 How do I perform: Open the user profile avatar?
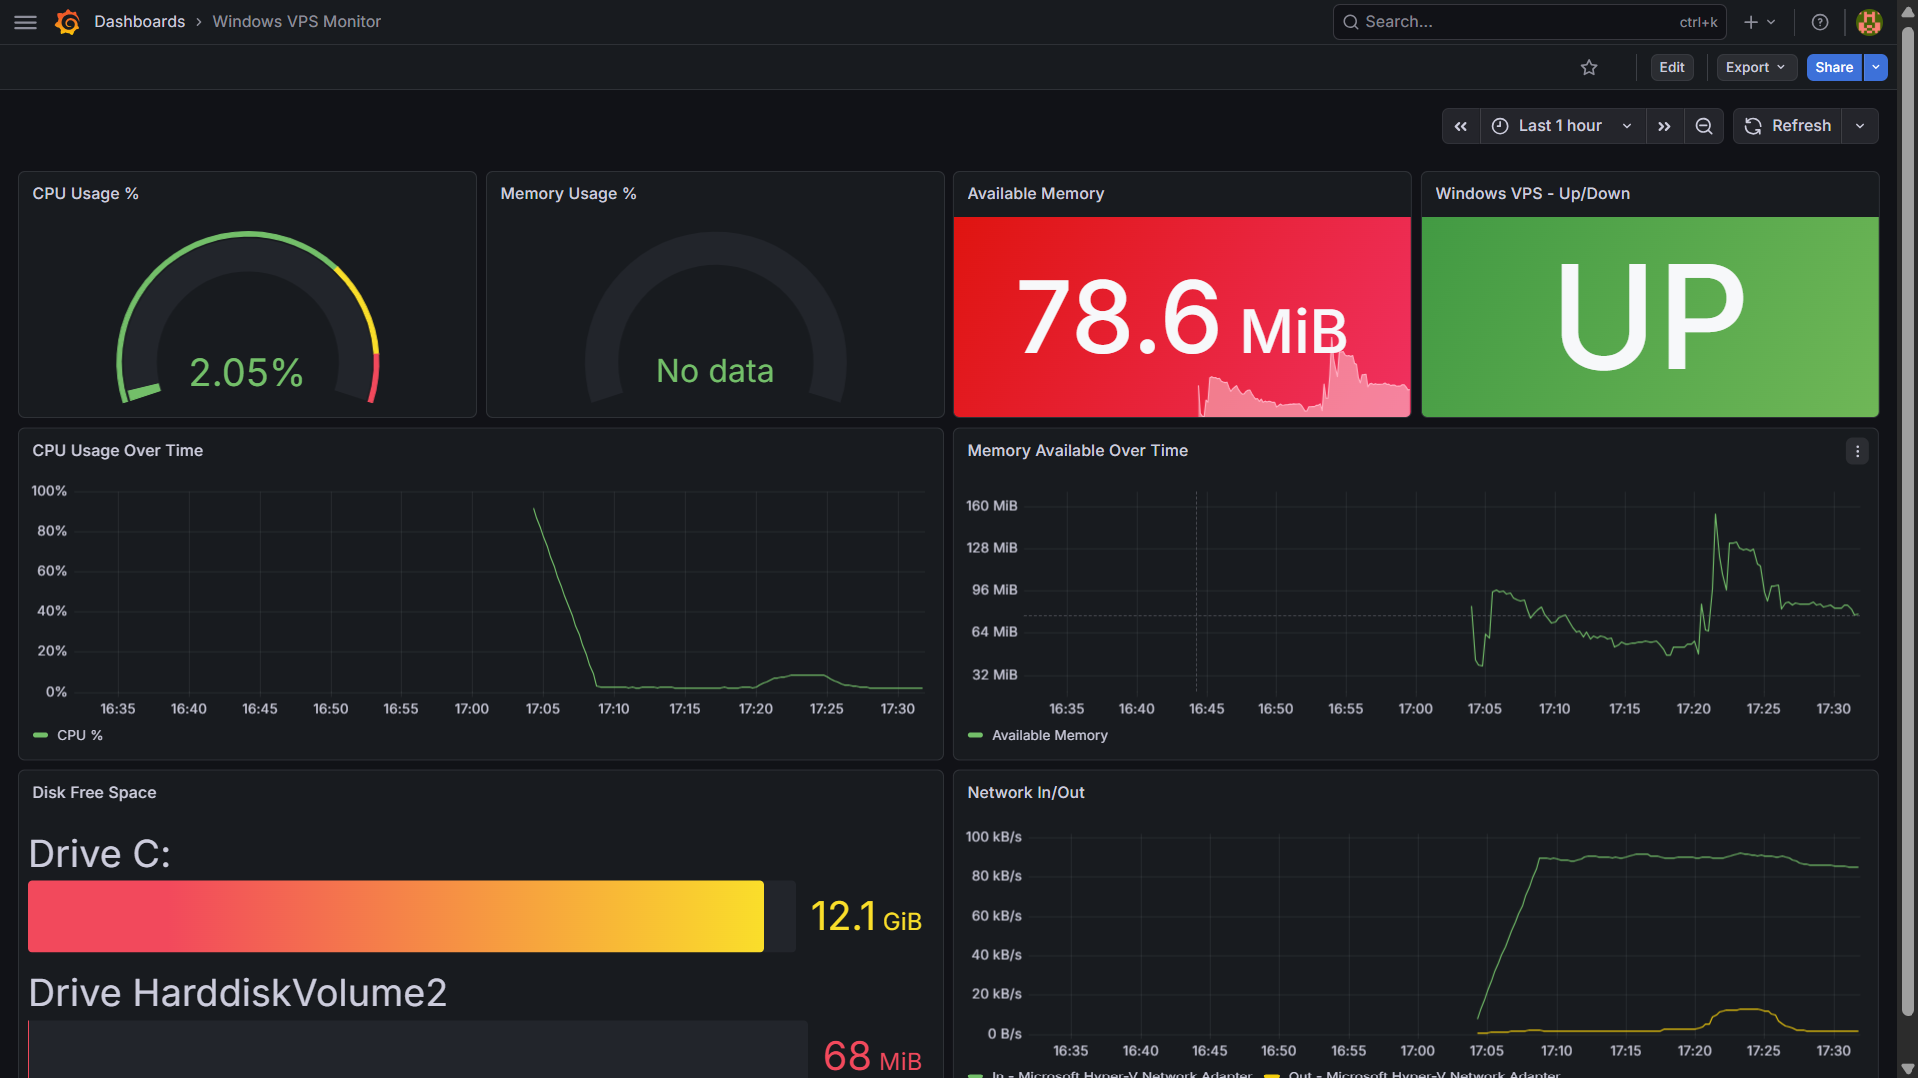[x=1869, y=22]
